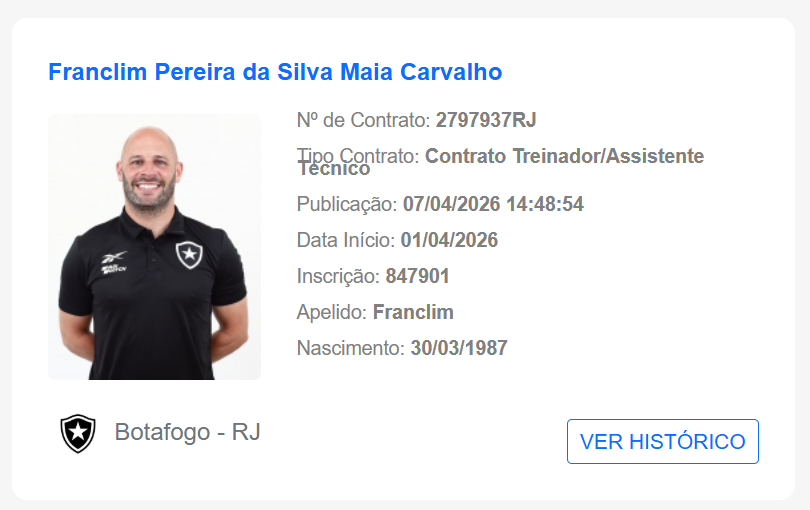This screenshot has height=510, width=810.
Task: Click the coach profile photo
Action: [154, 246]
